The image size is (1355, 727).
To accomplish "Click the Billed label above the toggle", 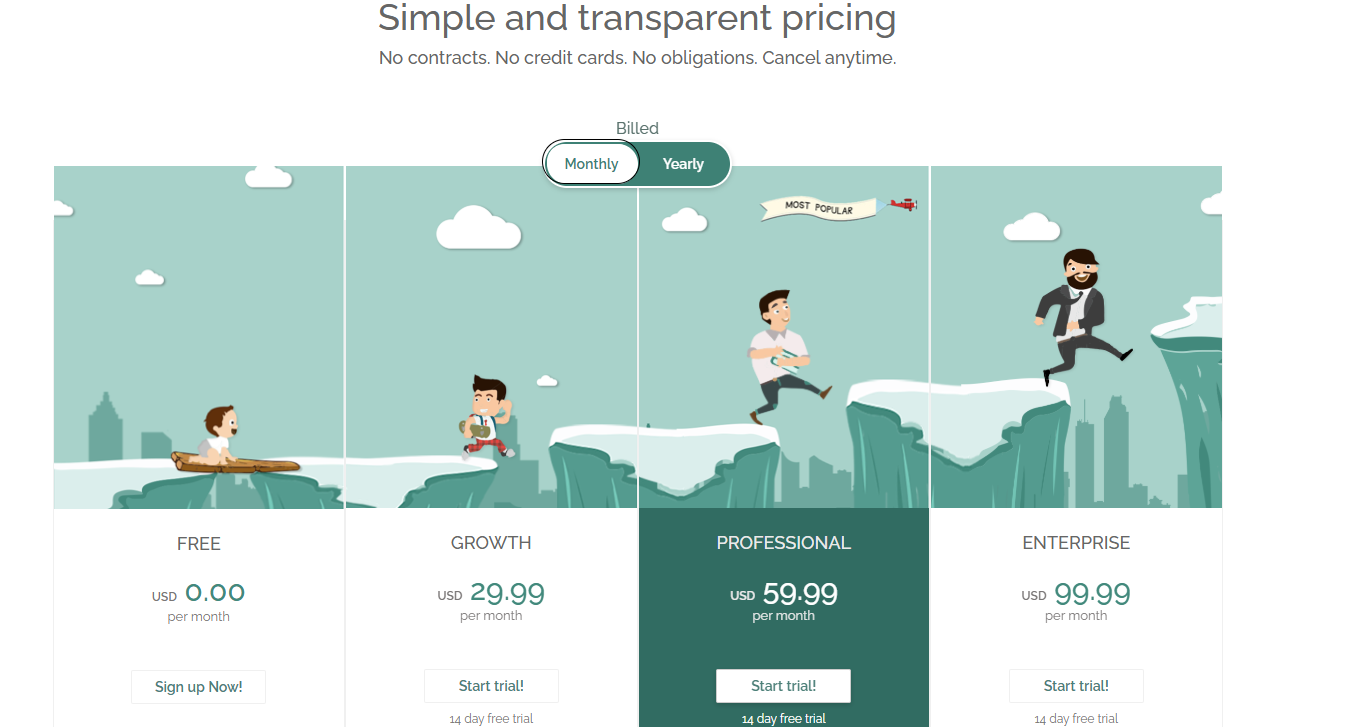I will tap(637, 128).
